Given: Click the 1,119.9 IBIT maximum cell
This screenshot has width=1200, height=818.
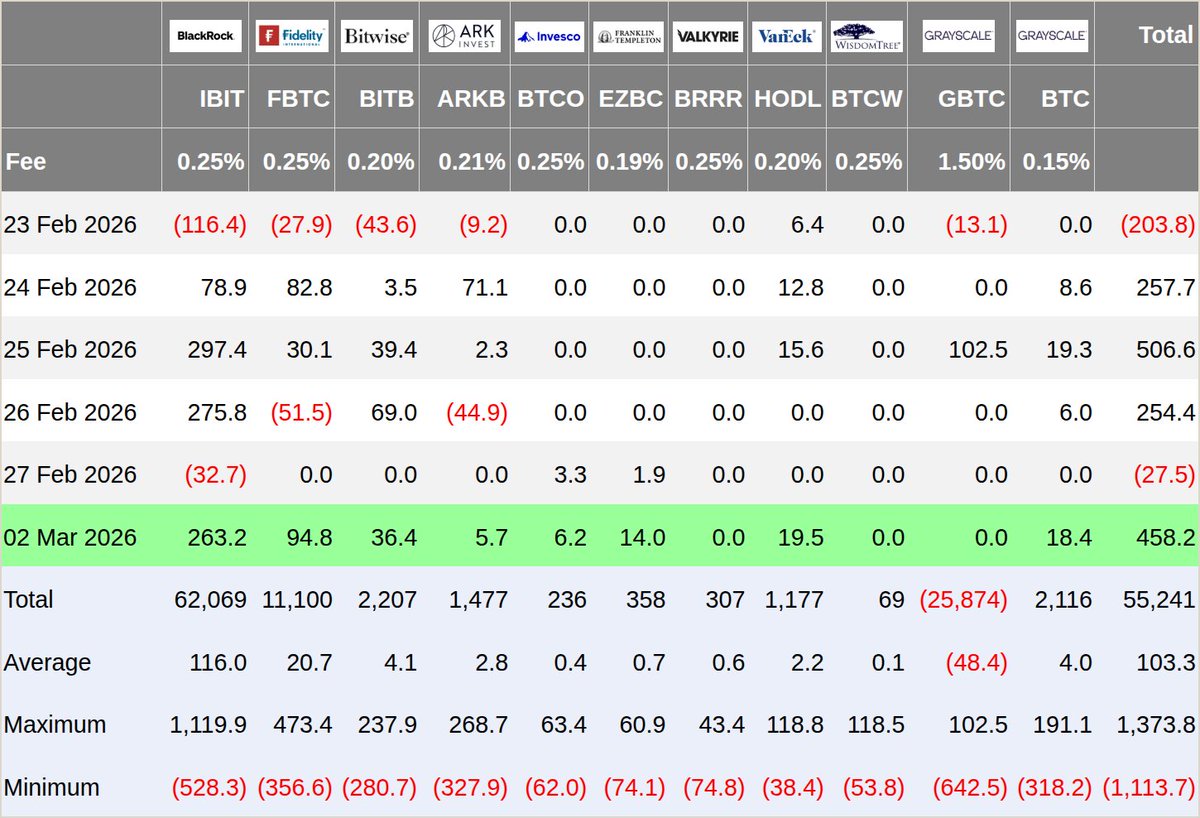Looking at the screenshot, I should click(210, 725).
